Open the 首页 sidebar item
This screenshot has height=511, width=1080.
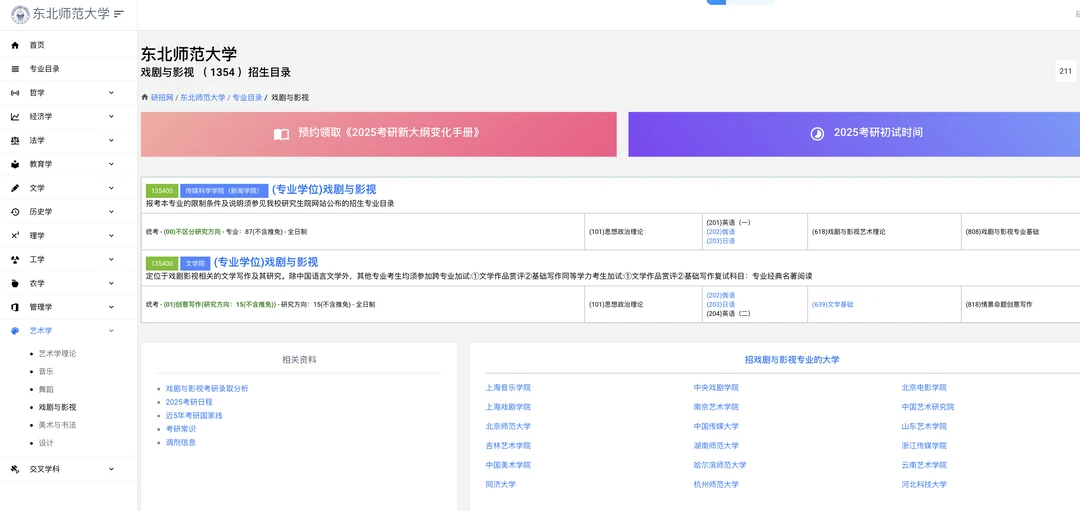tap(69, 45)
